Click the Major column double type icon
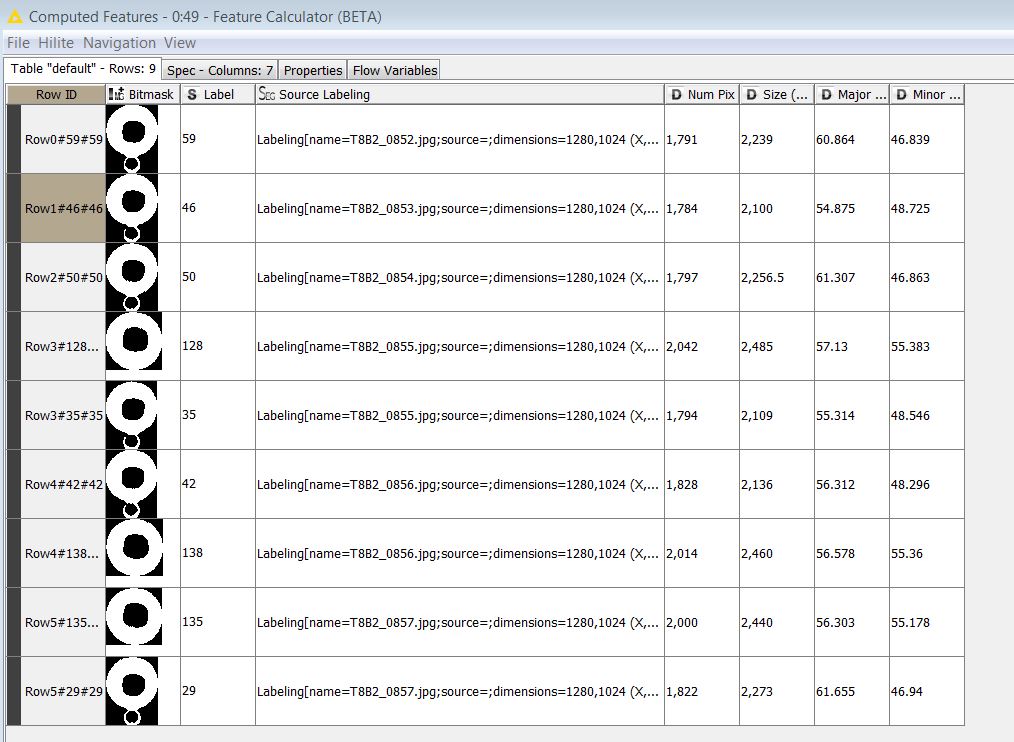1014x742 pixels. 826,94
